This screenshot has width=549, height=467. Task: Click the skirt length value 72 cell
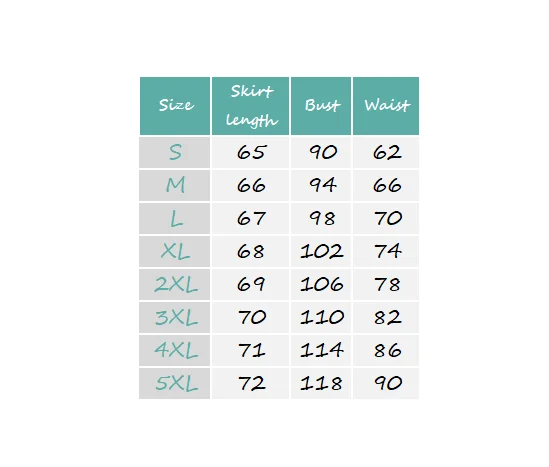(x=250, y=383)
